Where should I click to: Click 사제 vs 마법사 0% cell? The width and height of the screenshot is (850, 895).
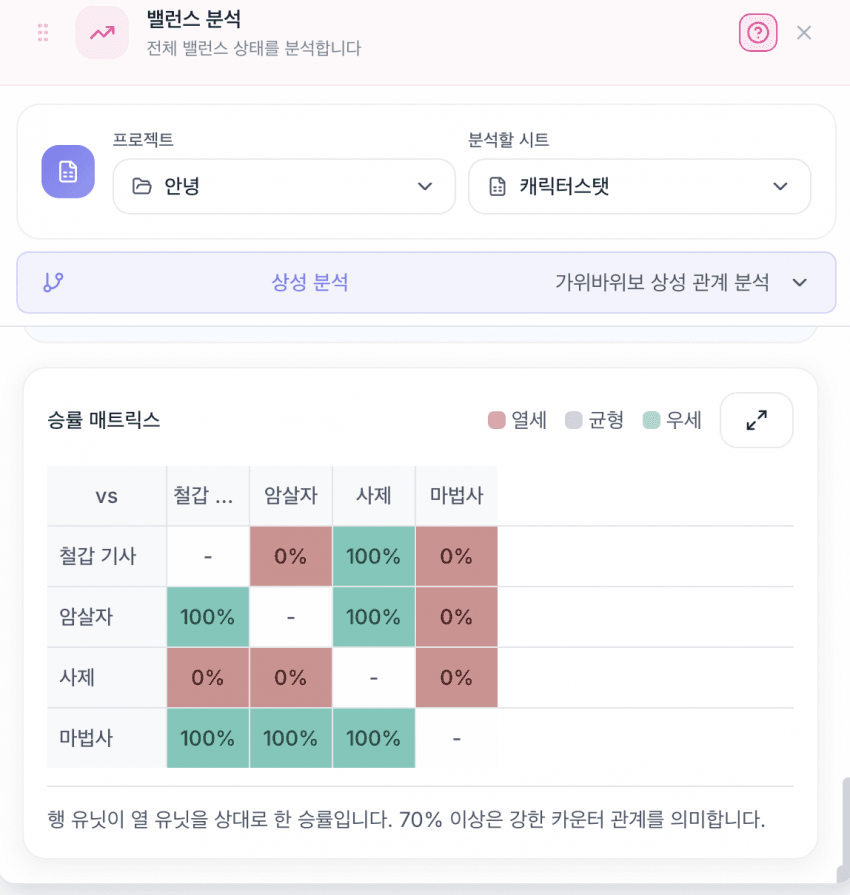coord(456,677)
